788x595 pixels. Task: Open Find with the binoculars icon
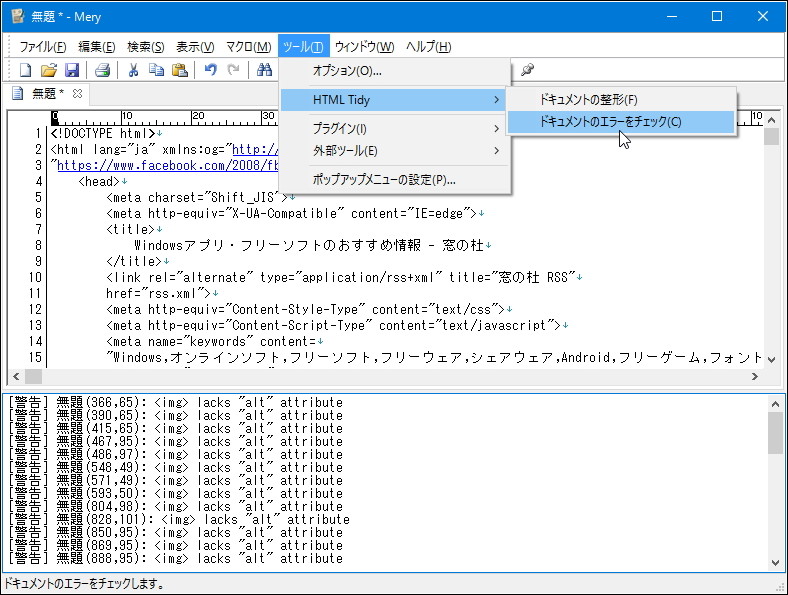tap(264, 70)
